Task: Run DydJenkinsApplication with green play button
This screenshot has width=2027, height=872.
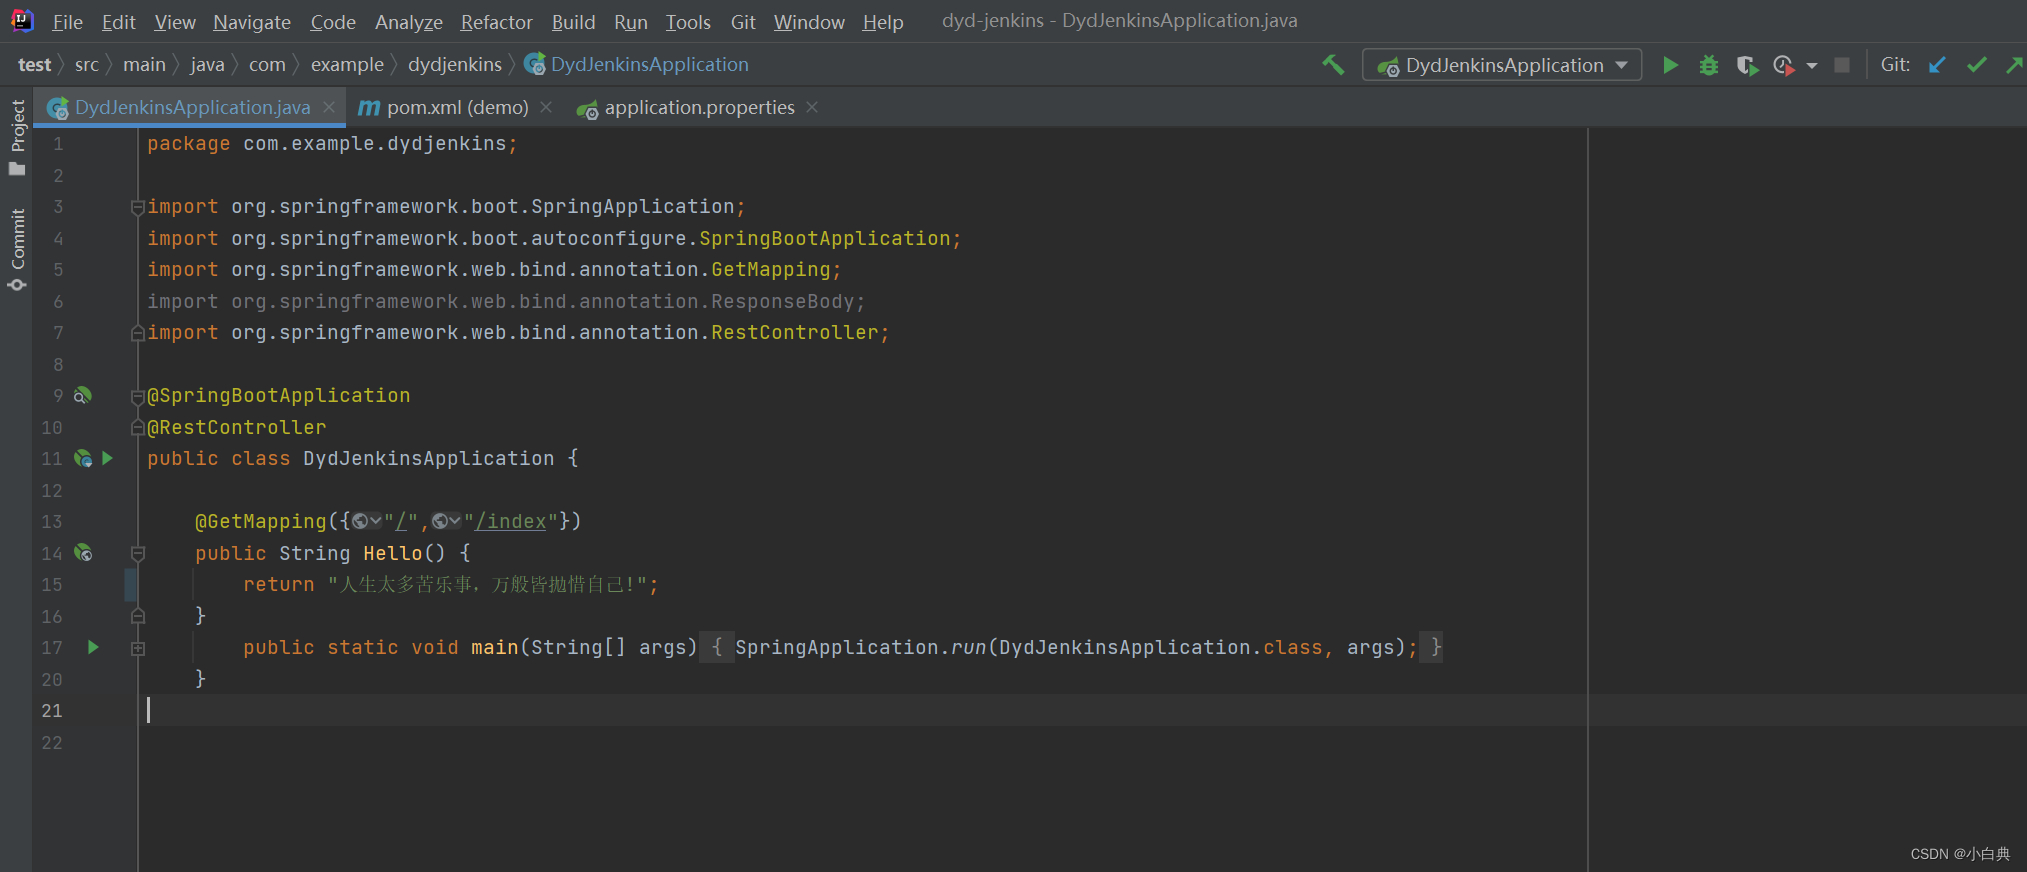Action: [1670, 65]
